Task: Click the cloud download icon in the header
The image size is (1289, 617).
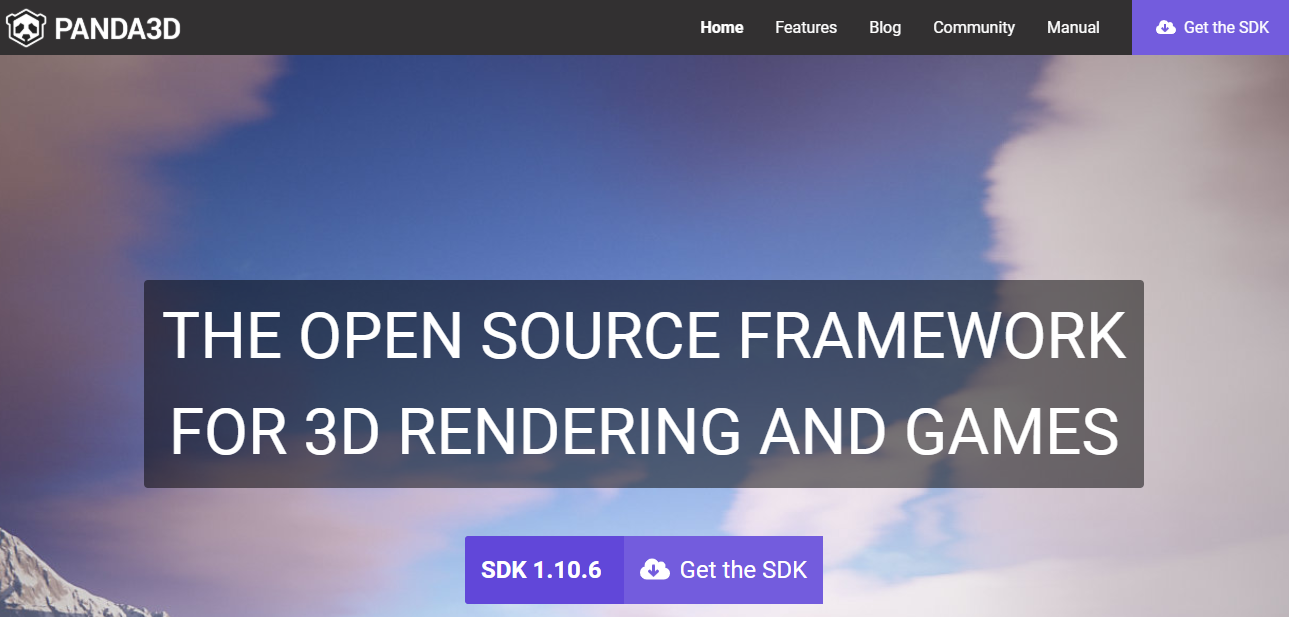Action: [1165, 28]
